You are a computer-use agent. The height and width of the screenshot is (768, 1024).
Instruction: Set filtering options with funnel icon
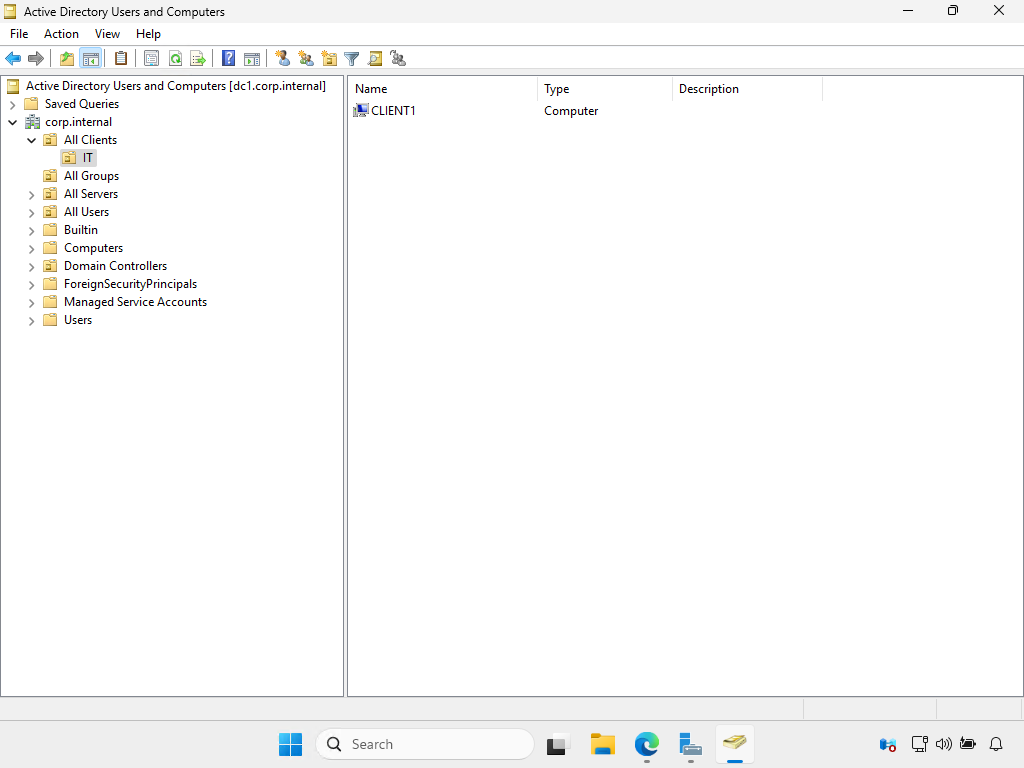click(351, 59)
